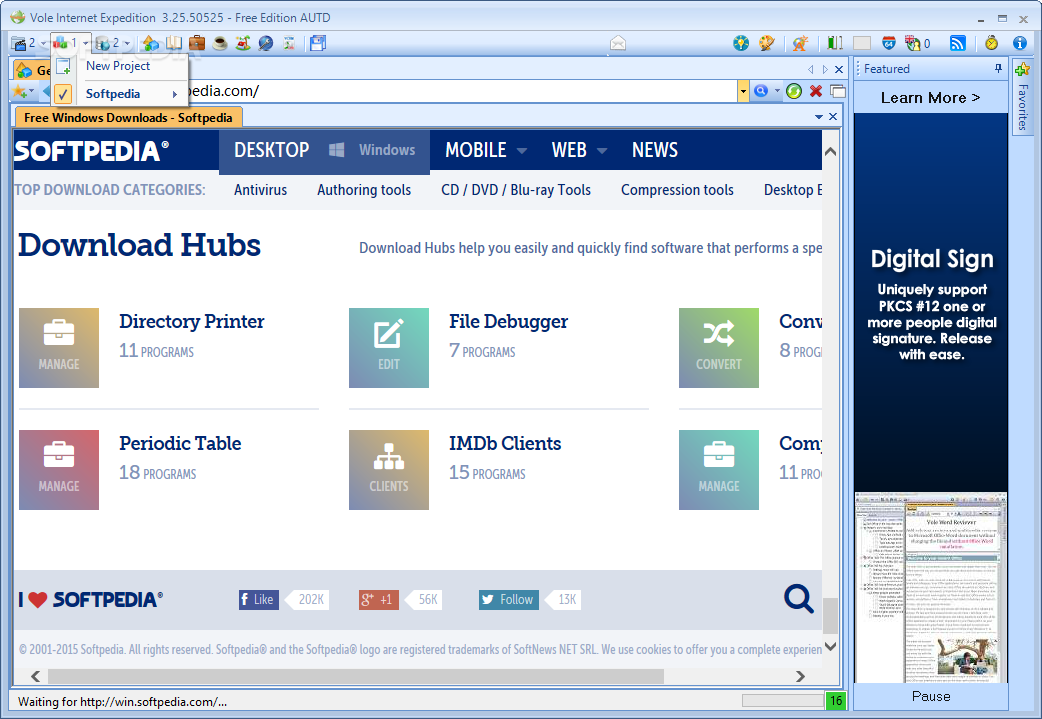Click the colored cubes project icon labeled 1

pyautogui.click(x=60, y=43)
